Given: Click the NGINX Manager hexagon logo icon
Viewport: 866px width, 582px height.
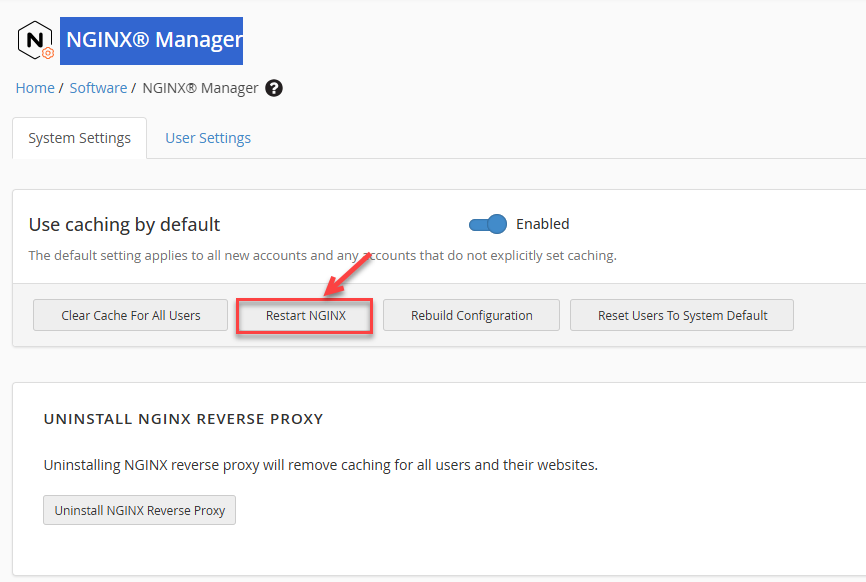Looking at the screenshot, I should click(35, 40).
